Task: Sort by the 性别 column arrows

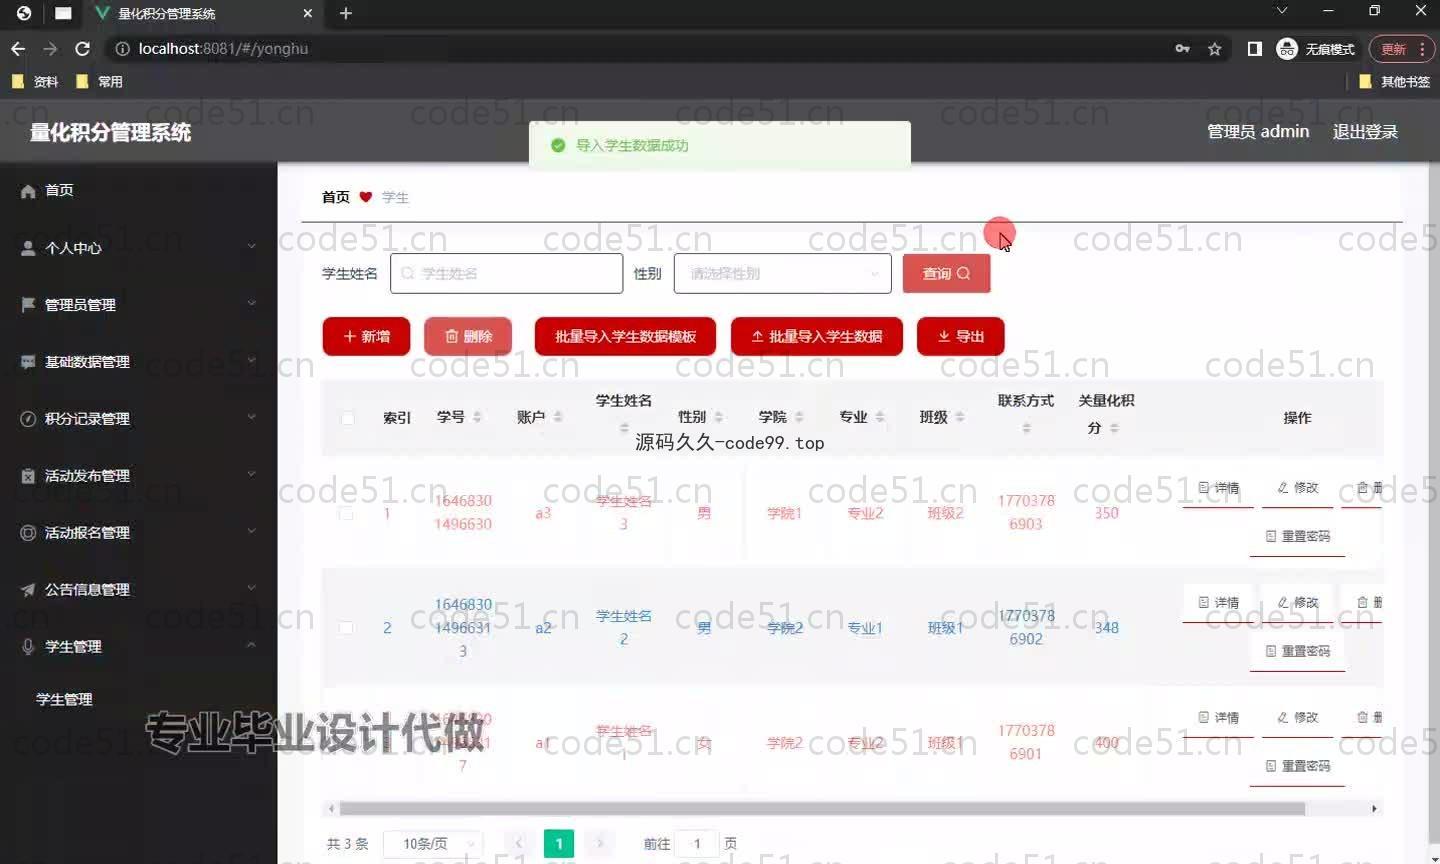Action: (718, 417)
